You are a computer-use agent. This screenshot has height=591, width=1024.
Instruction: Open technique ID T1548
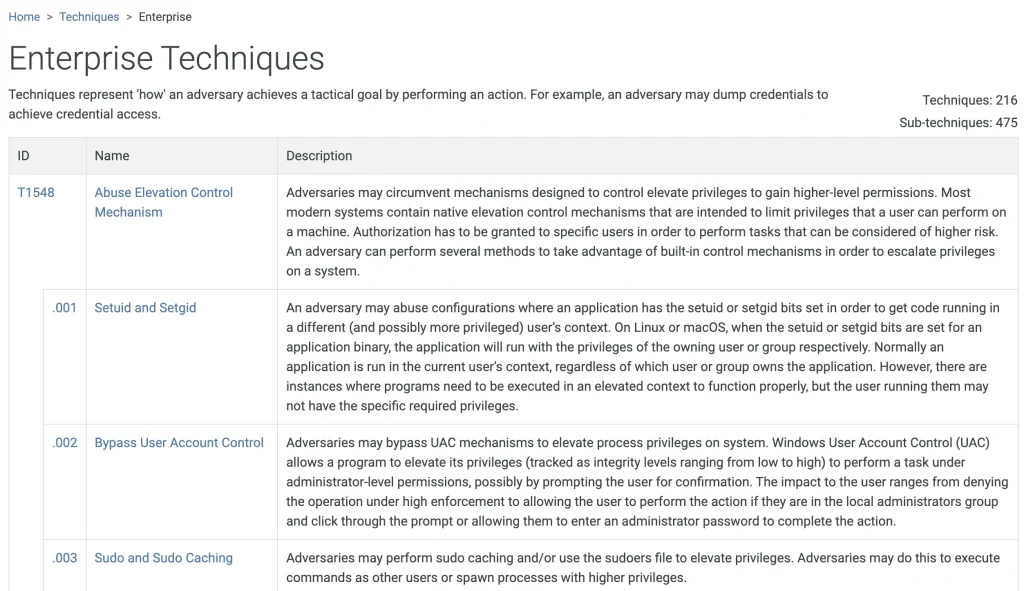pyautogui.click(x=36, y=192)
